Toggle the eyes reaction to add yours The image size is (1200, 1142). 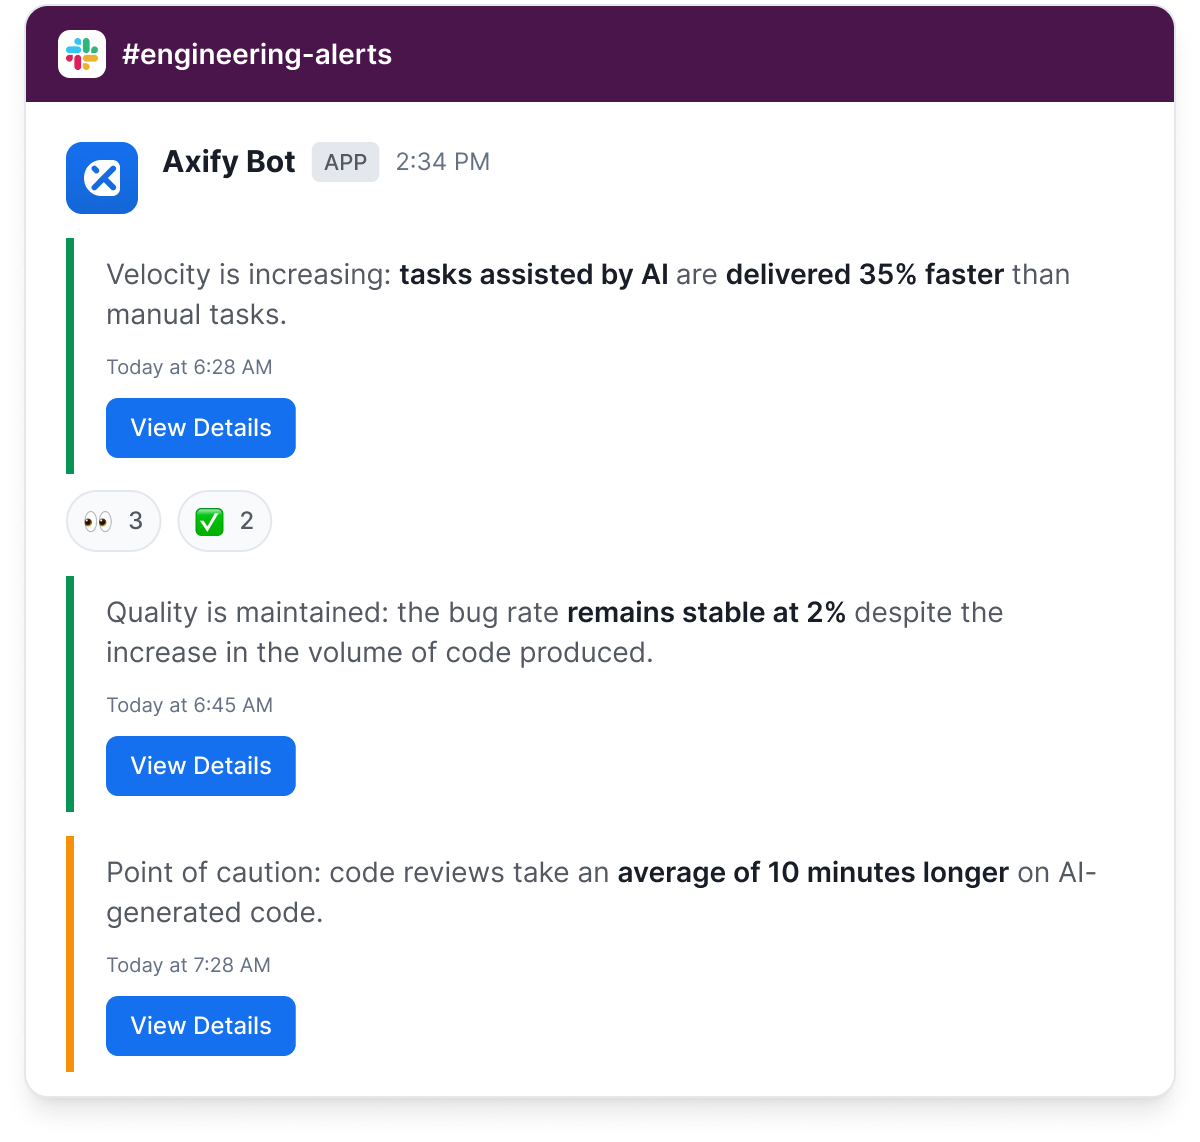(x=113, y=520)
